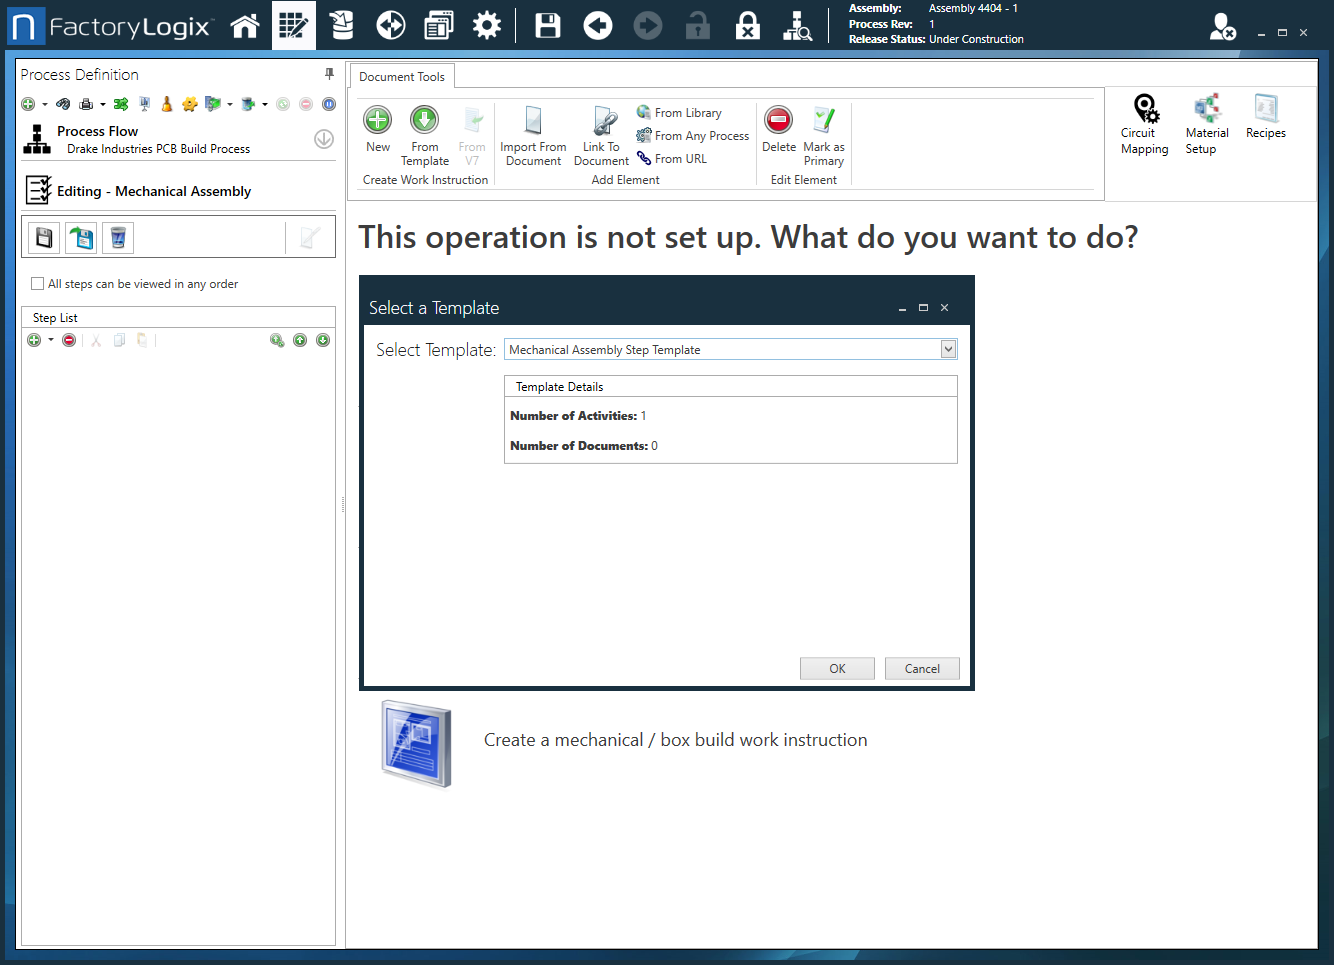Open Circuit Mapping in the ribbon

1144,122
